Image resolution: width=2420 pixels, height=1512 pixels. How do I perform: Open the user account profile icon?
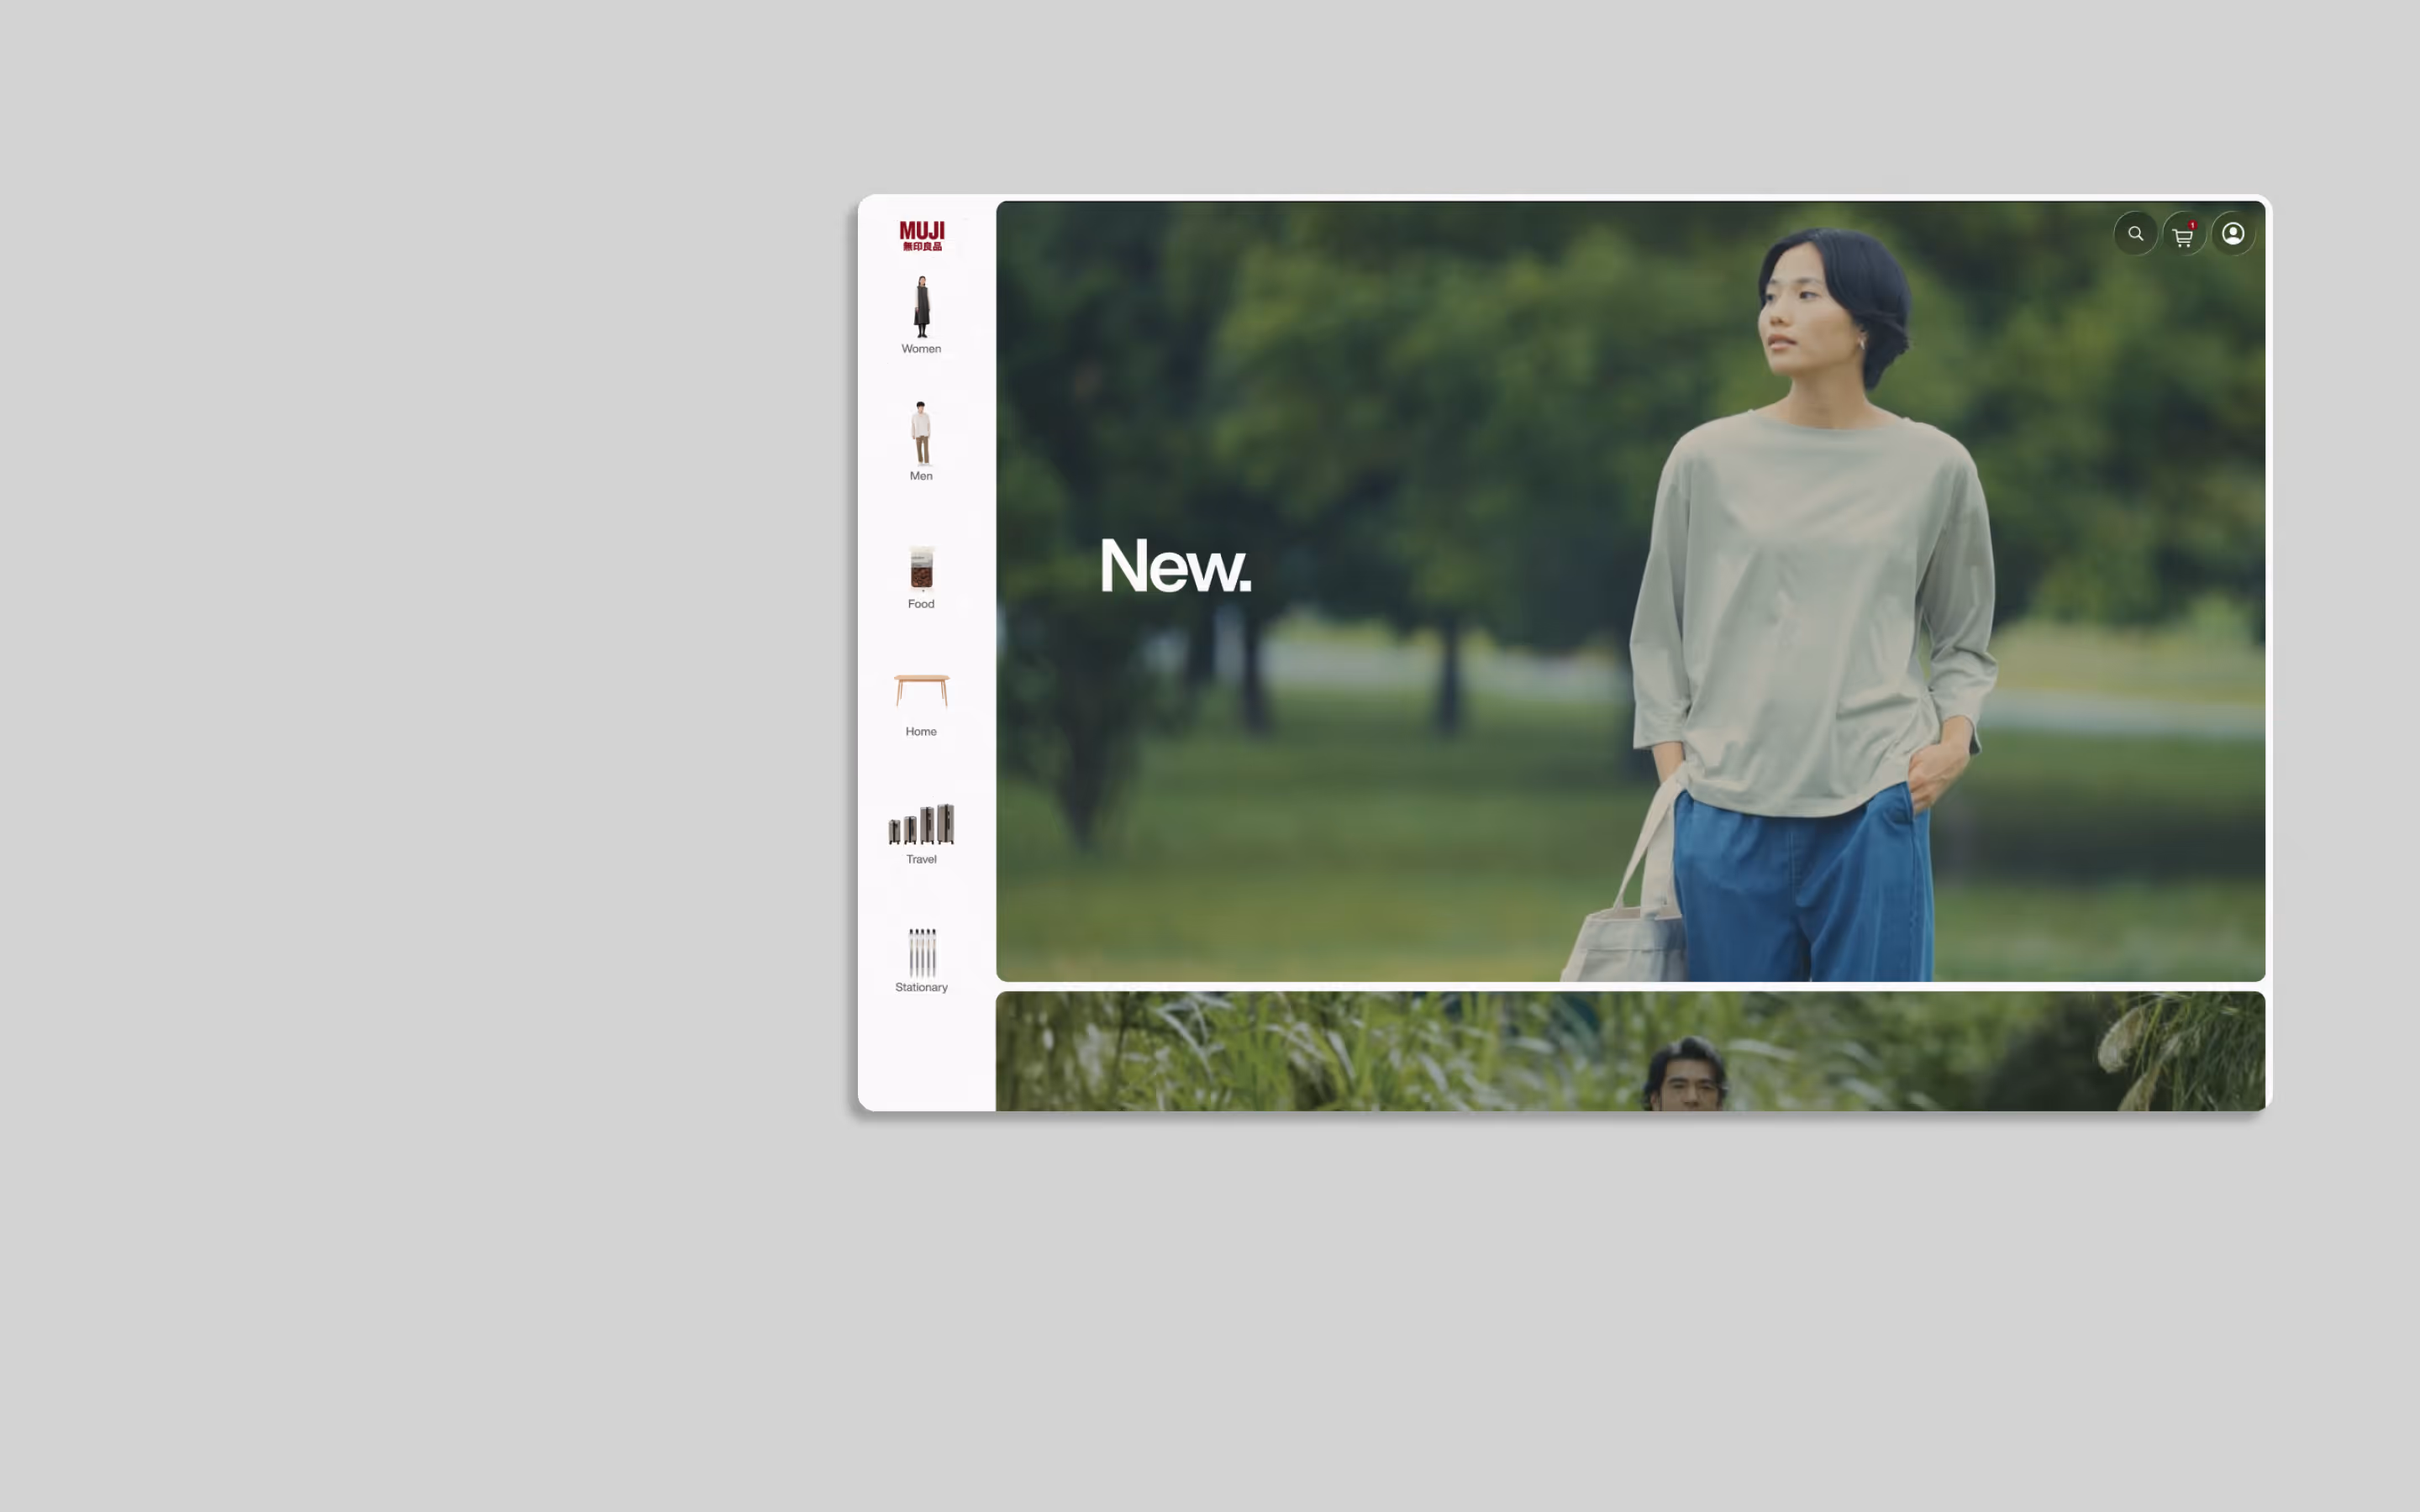(2232, 234)
